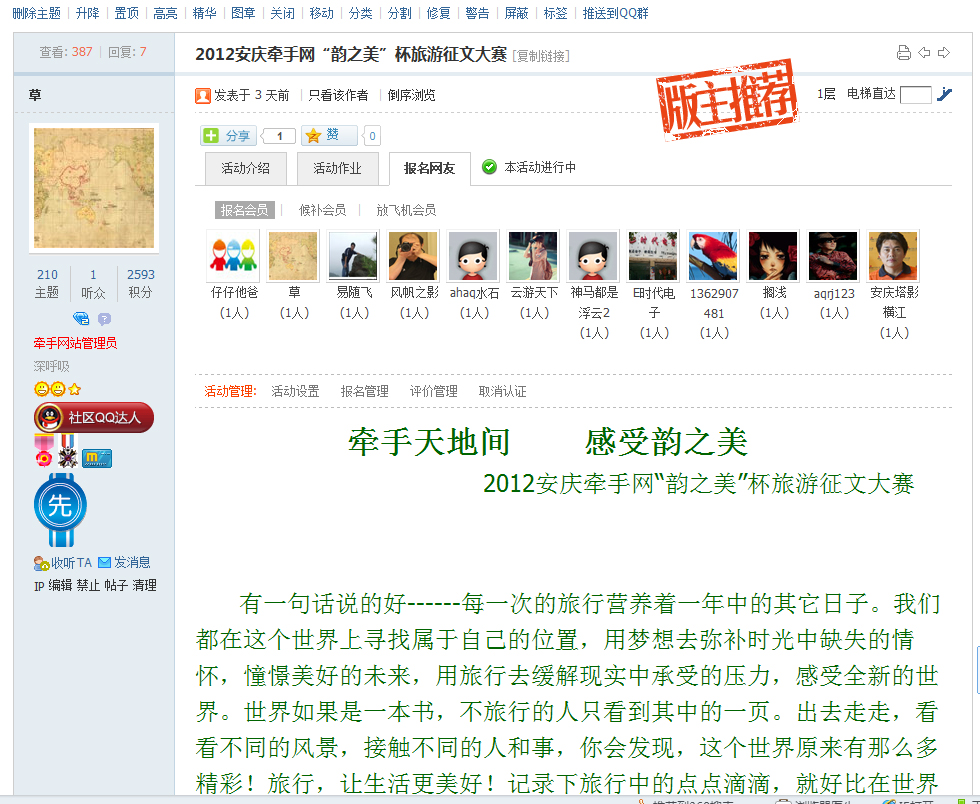Image resolution: width=980 pixels, height=804 pixels.
Task: Click the print icon beside the title
Action: pyautogui.click(x=903, y=53)
